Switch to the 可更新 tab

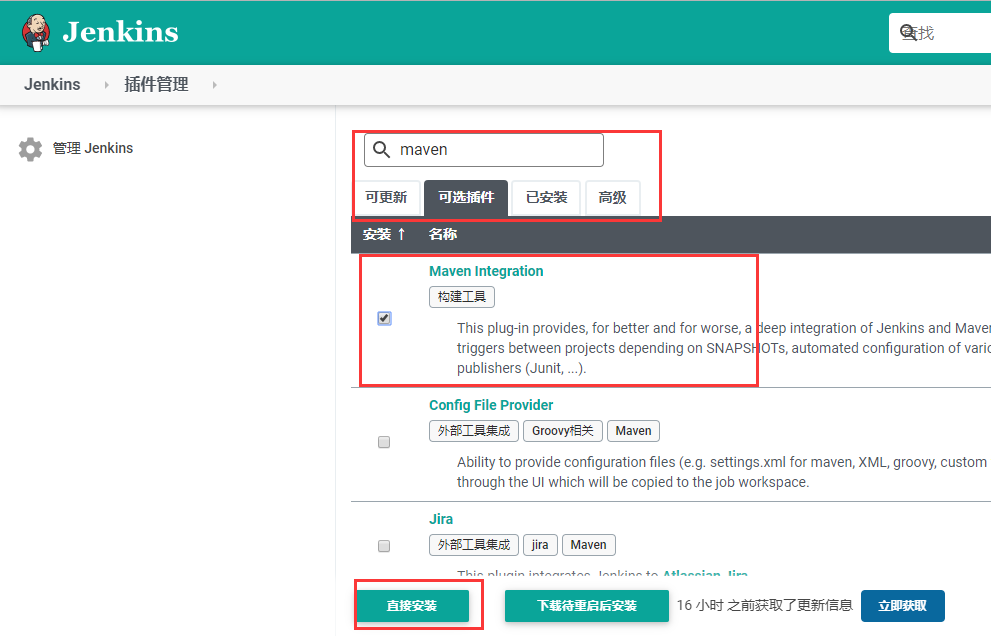coord(386,197)
